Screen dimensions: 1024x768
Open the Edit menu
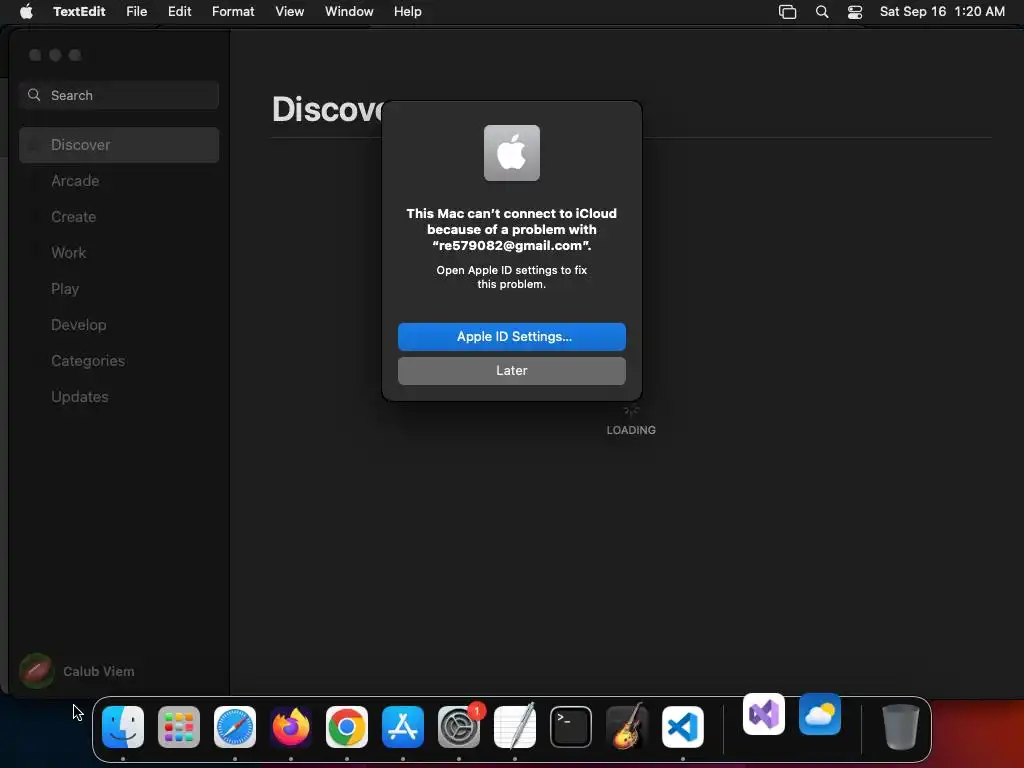(180, 11)
